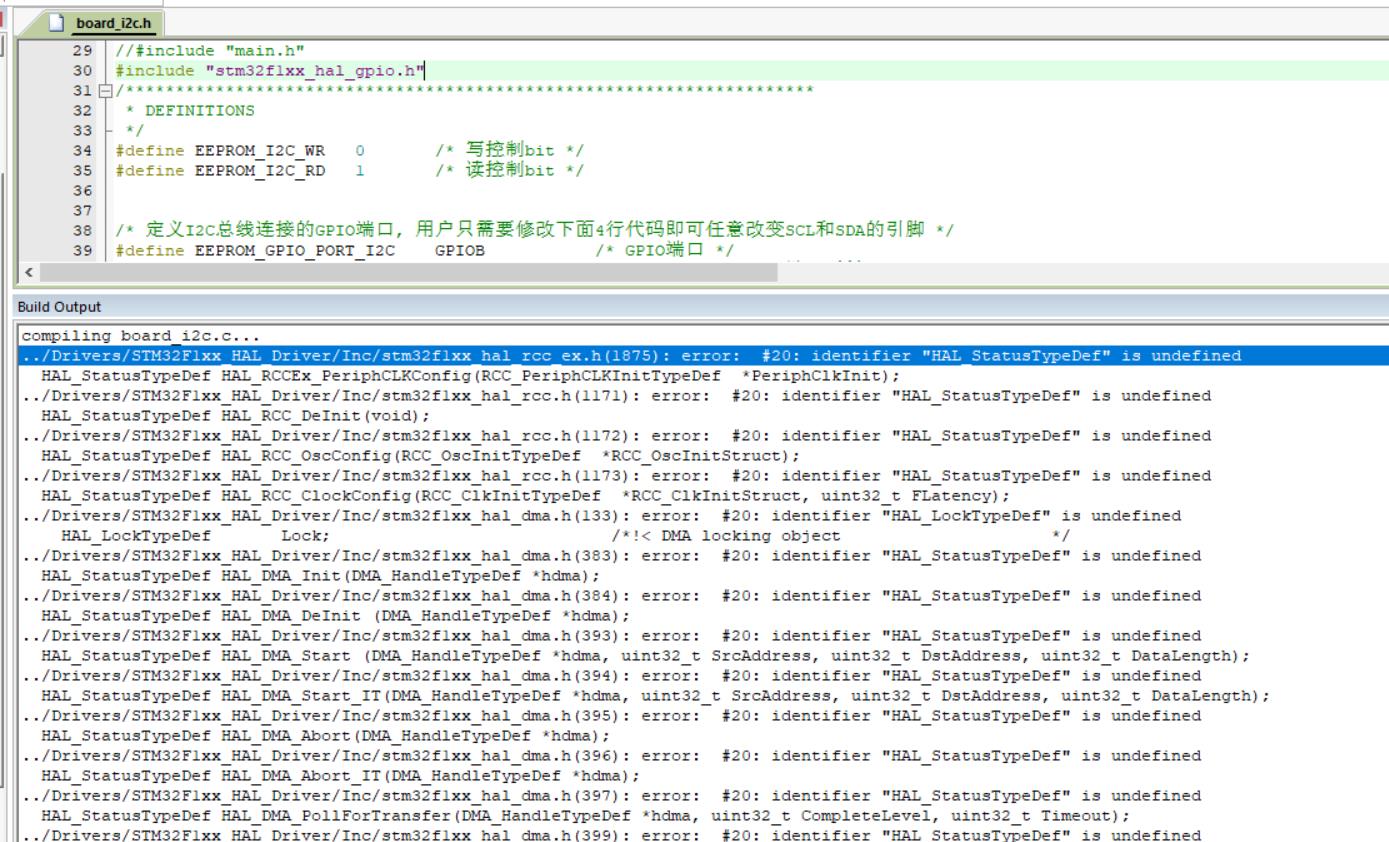Viewport: 1389px width, 842px height.
Task: Click the editor's left scroll arrow
Action: pyautogui.click(x=27, y=272)
